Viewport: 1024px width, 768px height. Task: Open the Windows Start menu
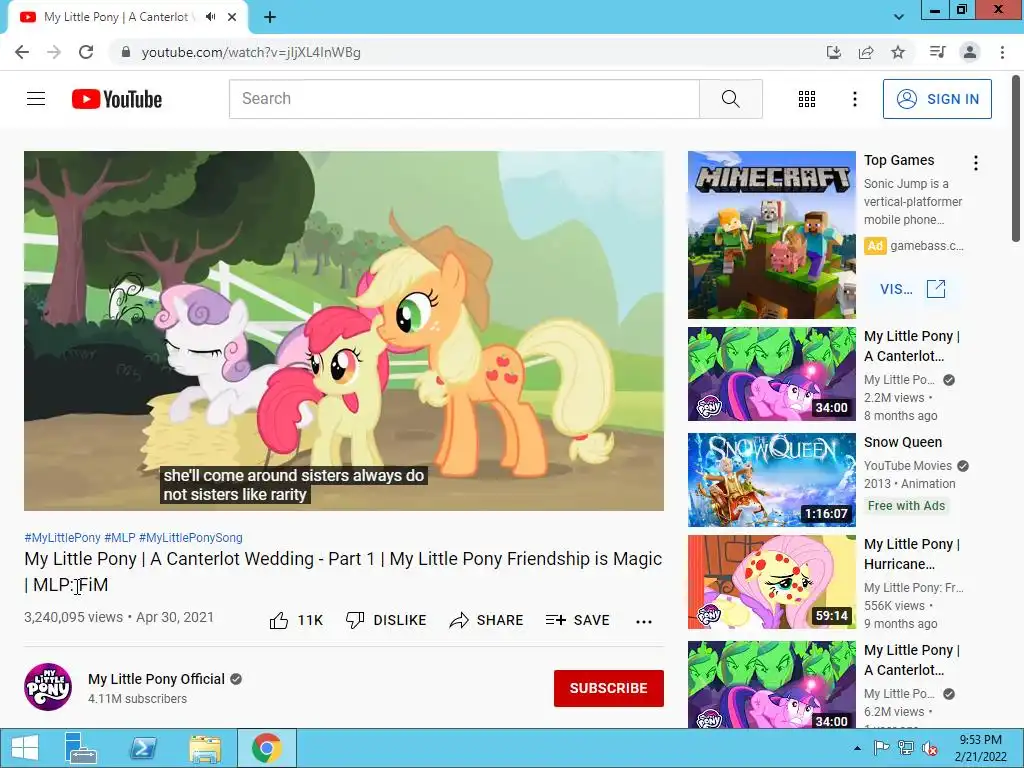pyautogui.click(x=24, y=748)
